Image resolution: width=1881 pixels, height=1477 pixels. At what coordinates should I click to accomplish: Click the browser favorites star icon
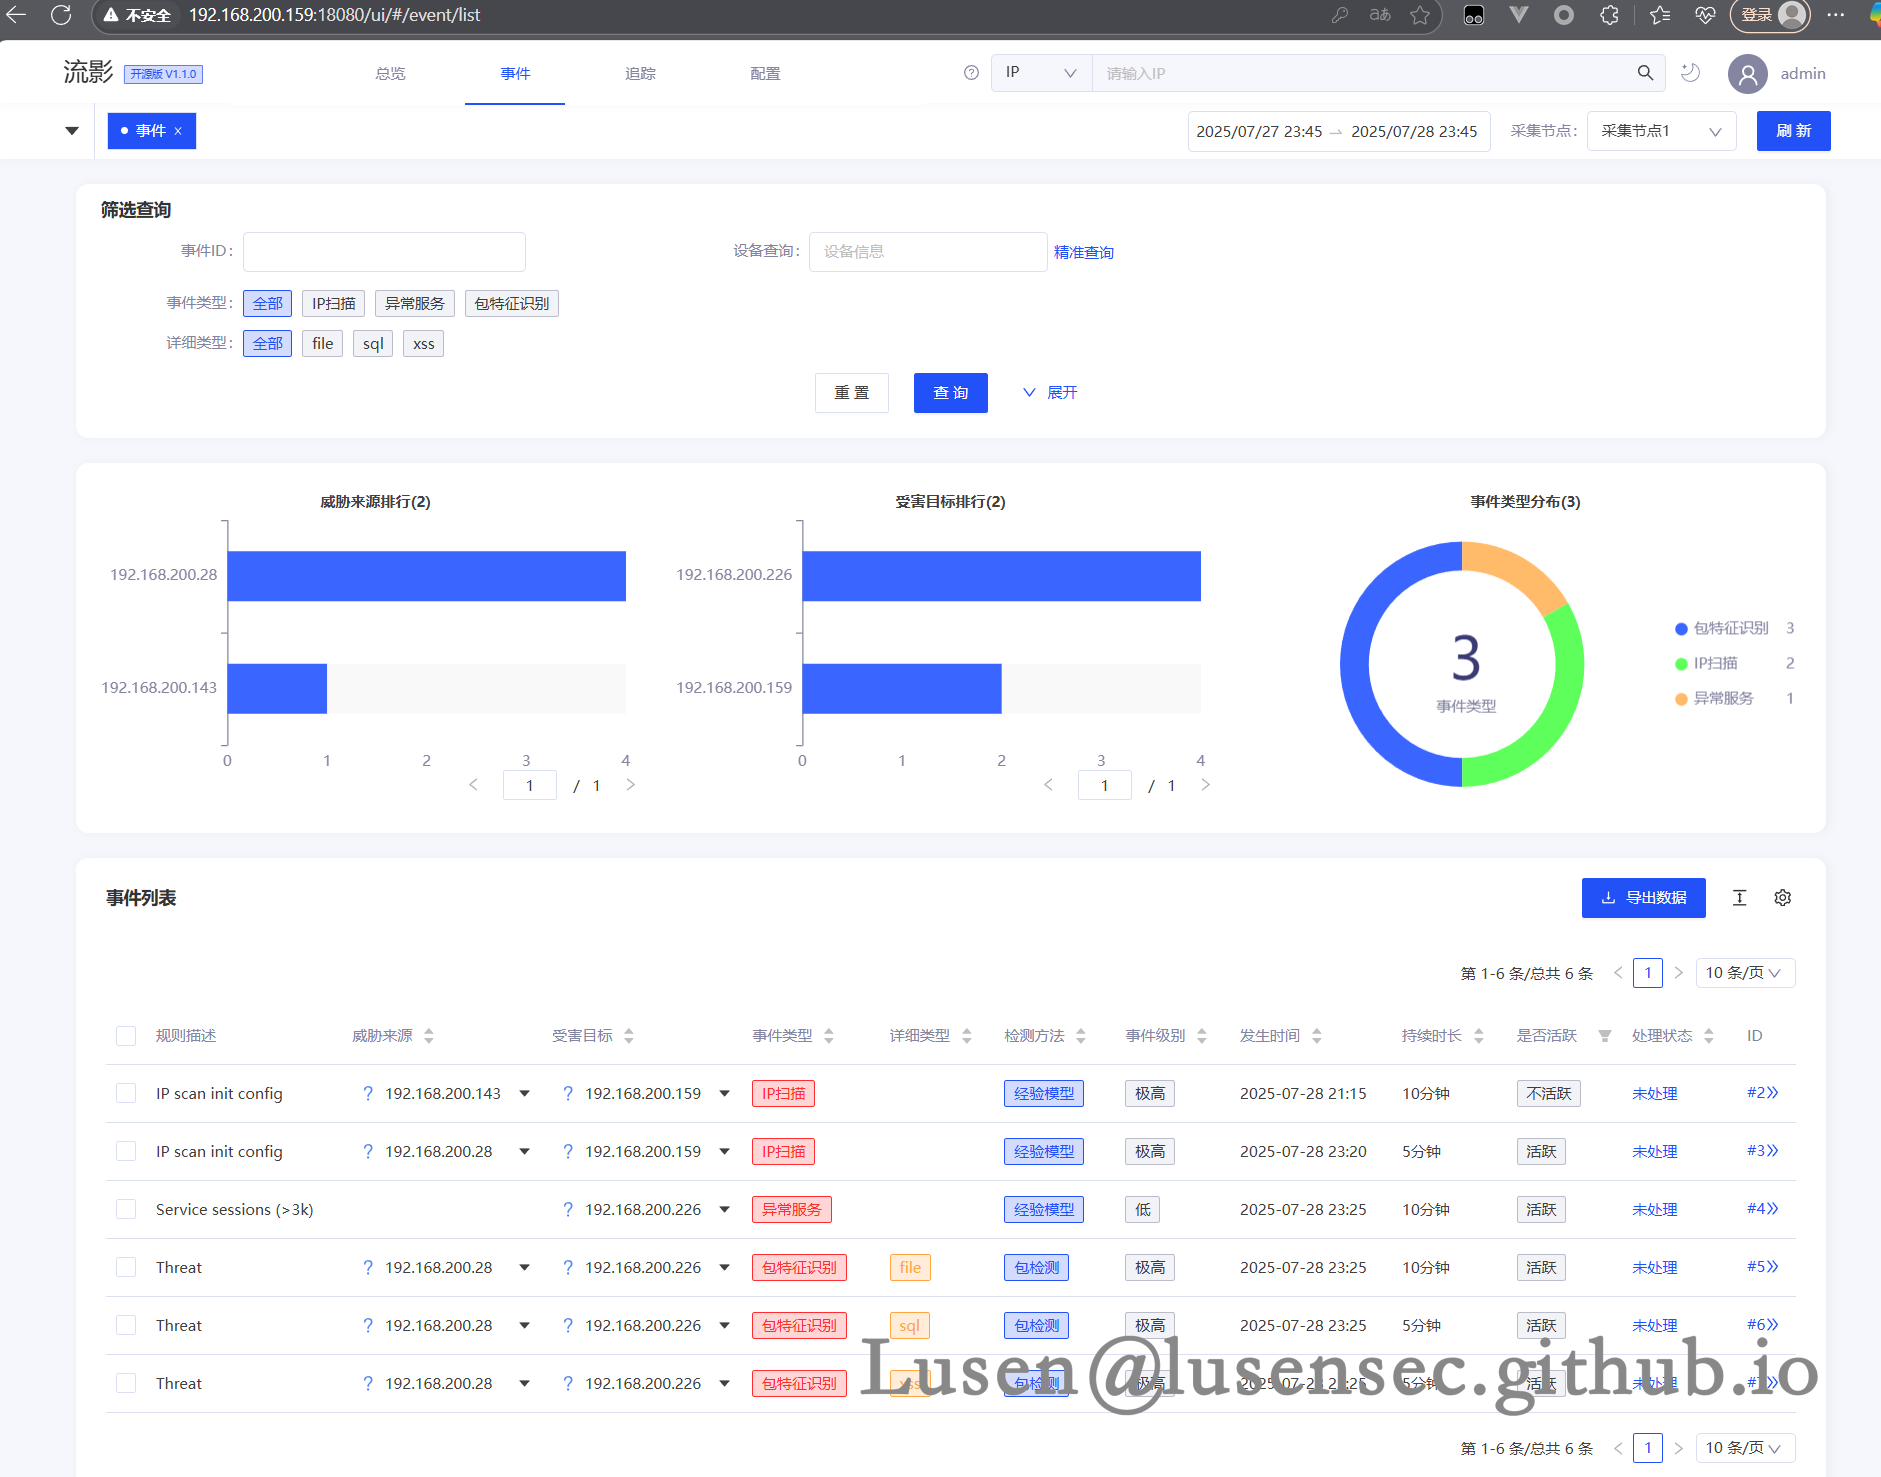1420,15
